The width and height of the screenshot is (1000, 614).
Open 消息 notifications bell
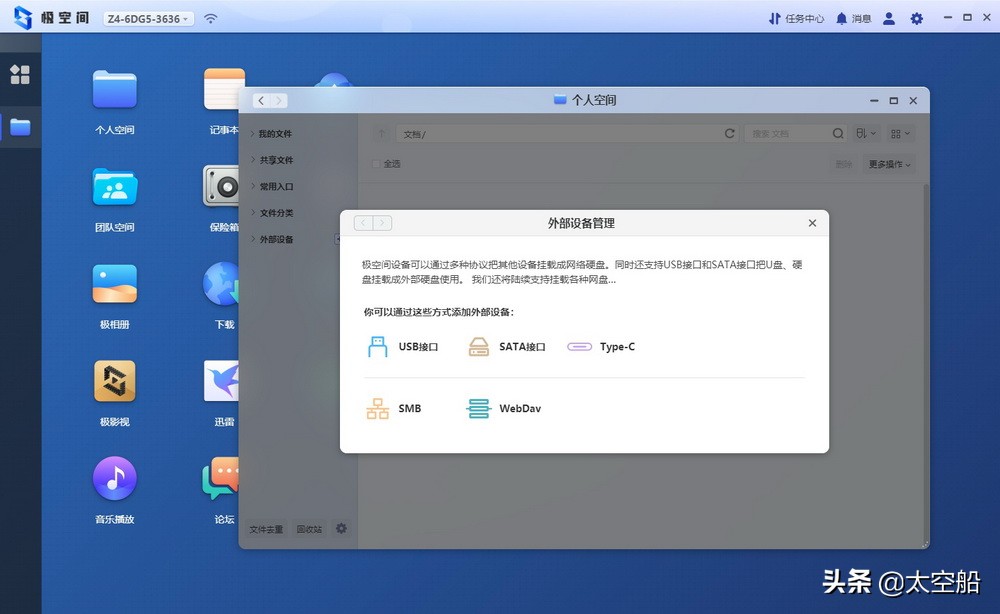tap(853, 18)
